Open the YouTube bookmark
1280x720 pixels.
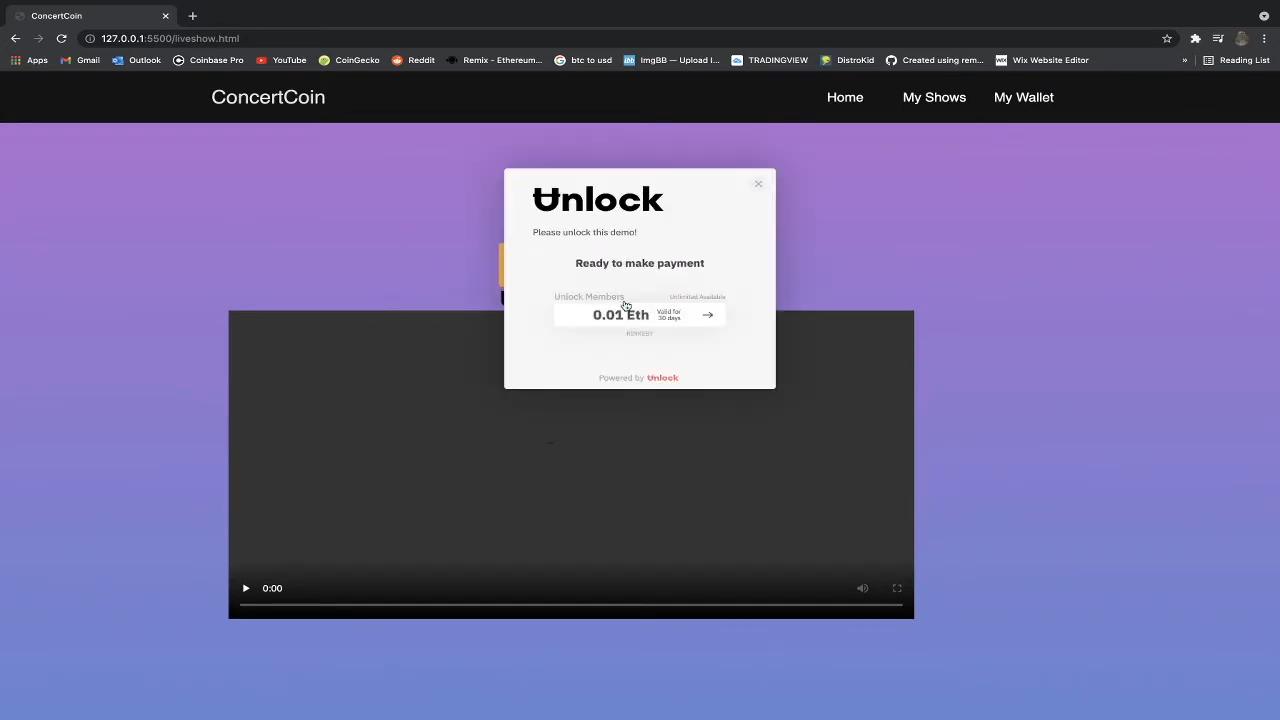pyautogui.click(x=281, y=60)
